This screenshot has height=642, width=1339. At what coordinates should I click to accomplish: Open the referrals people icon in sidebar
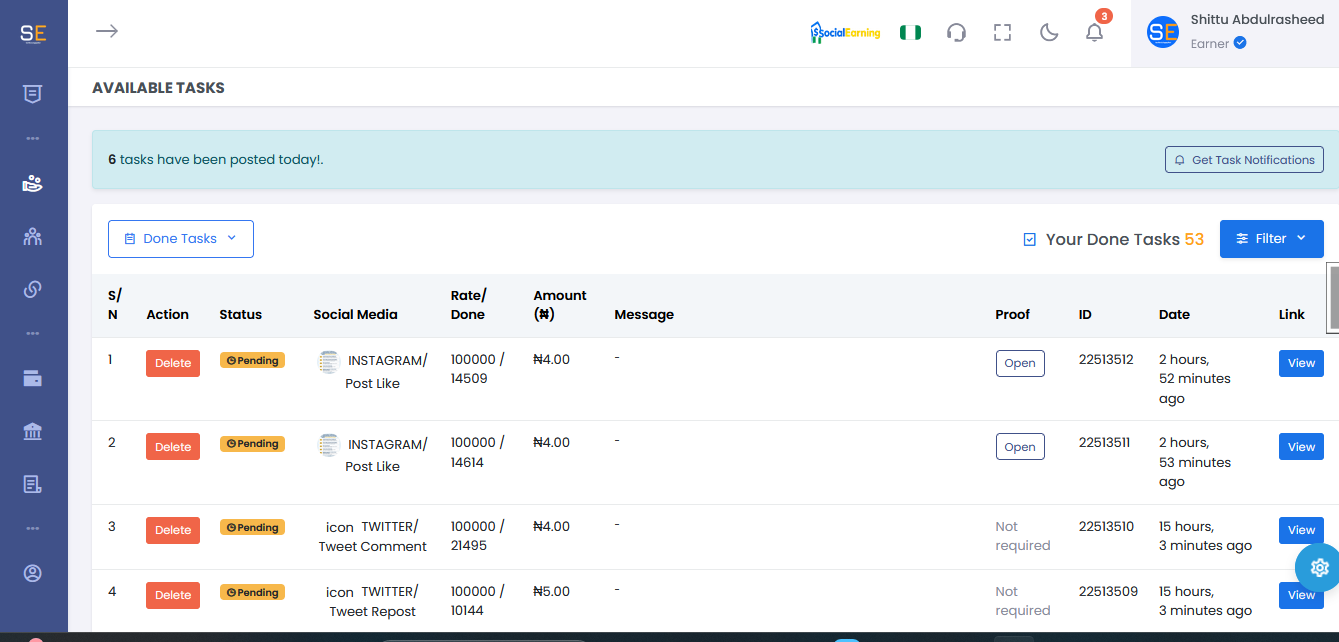pyautogui.click(x=33, y=237)
